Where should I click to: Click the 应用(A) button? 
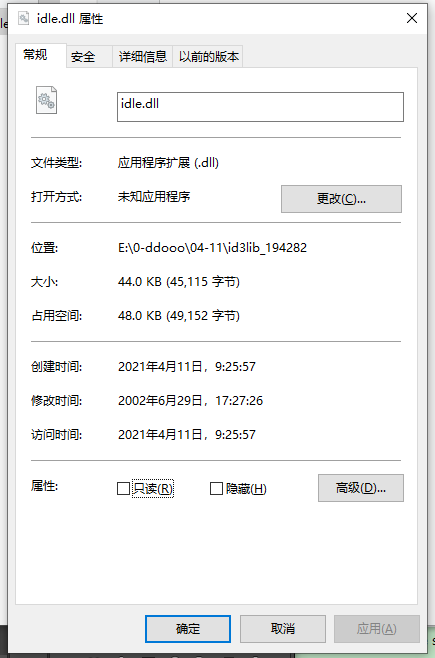pyautogui.click(x=377, y=629)
